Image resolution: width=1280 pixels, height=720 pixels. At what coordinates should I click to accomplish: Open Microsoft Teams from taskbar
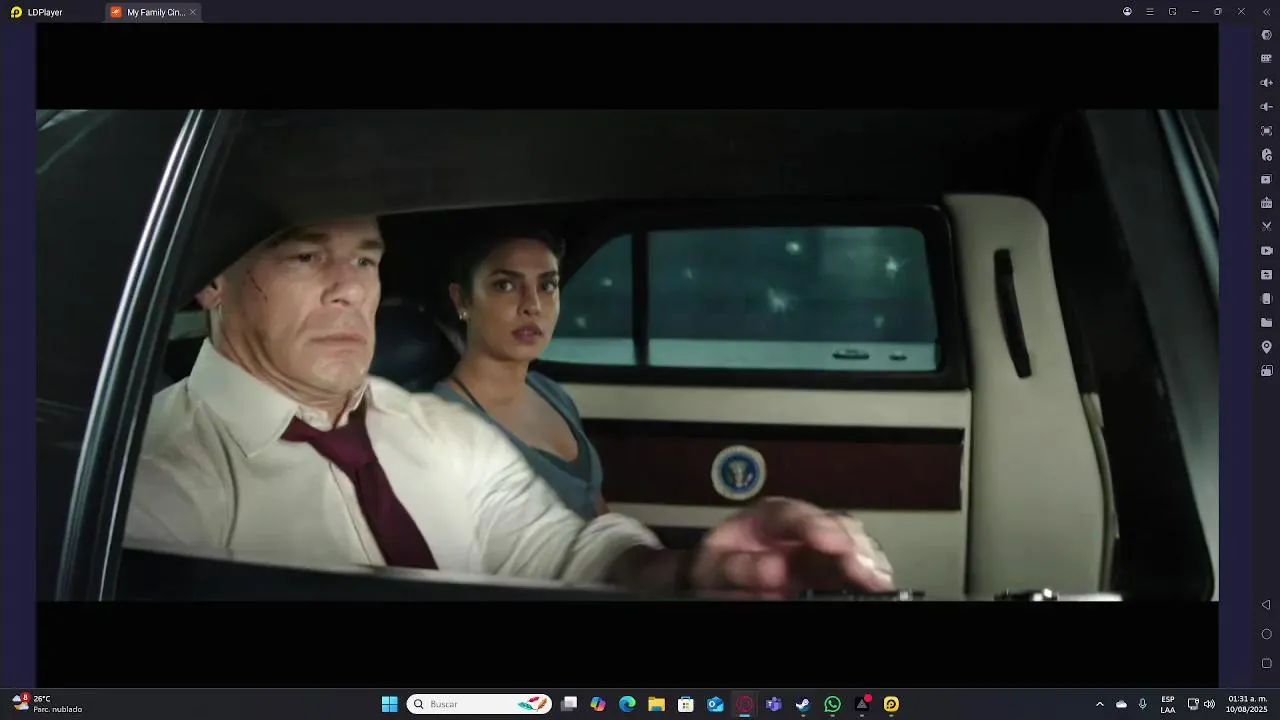coord(773,704)
